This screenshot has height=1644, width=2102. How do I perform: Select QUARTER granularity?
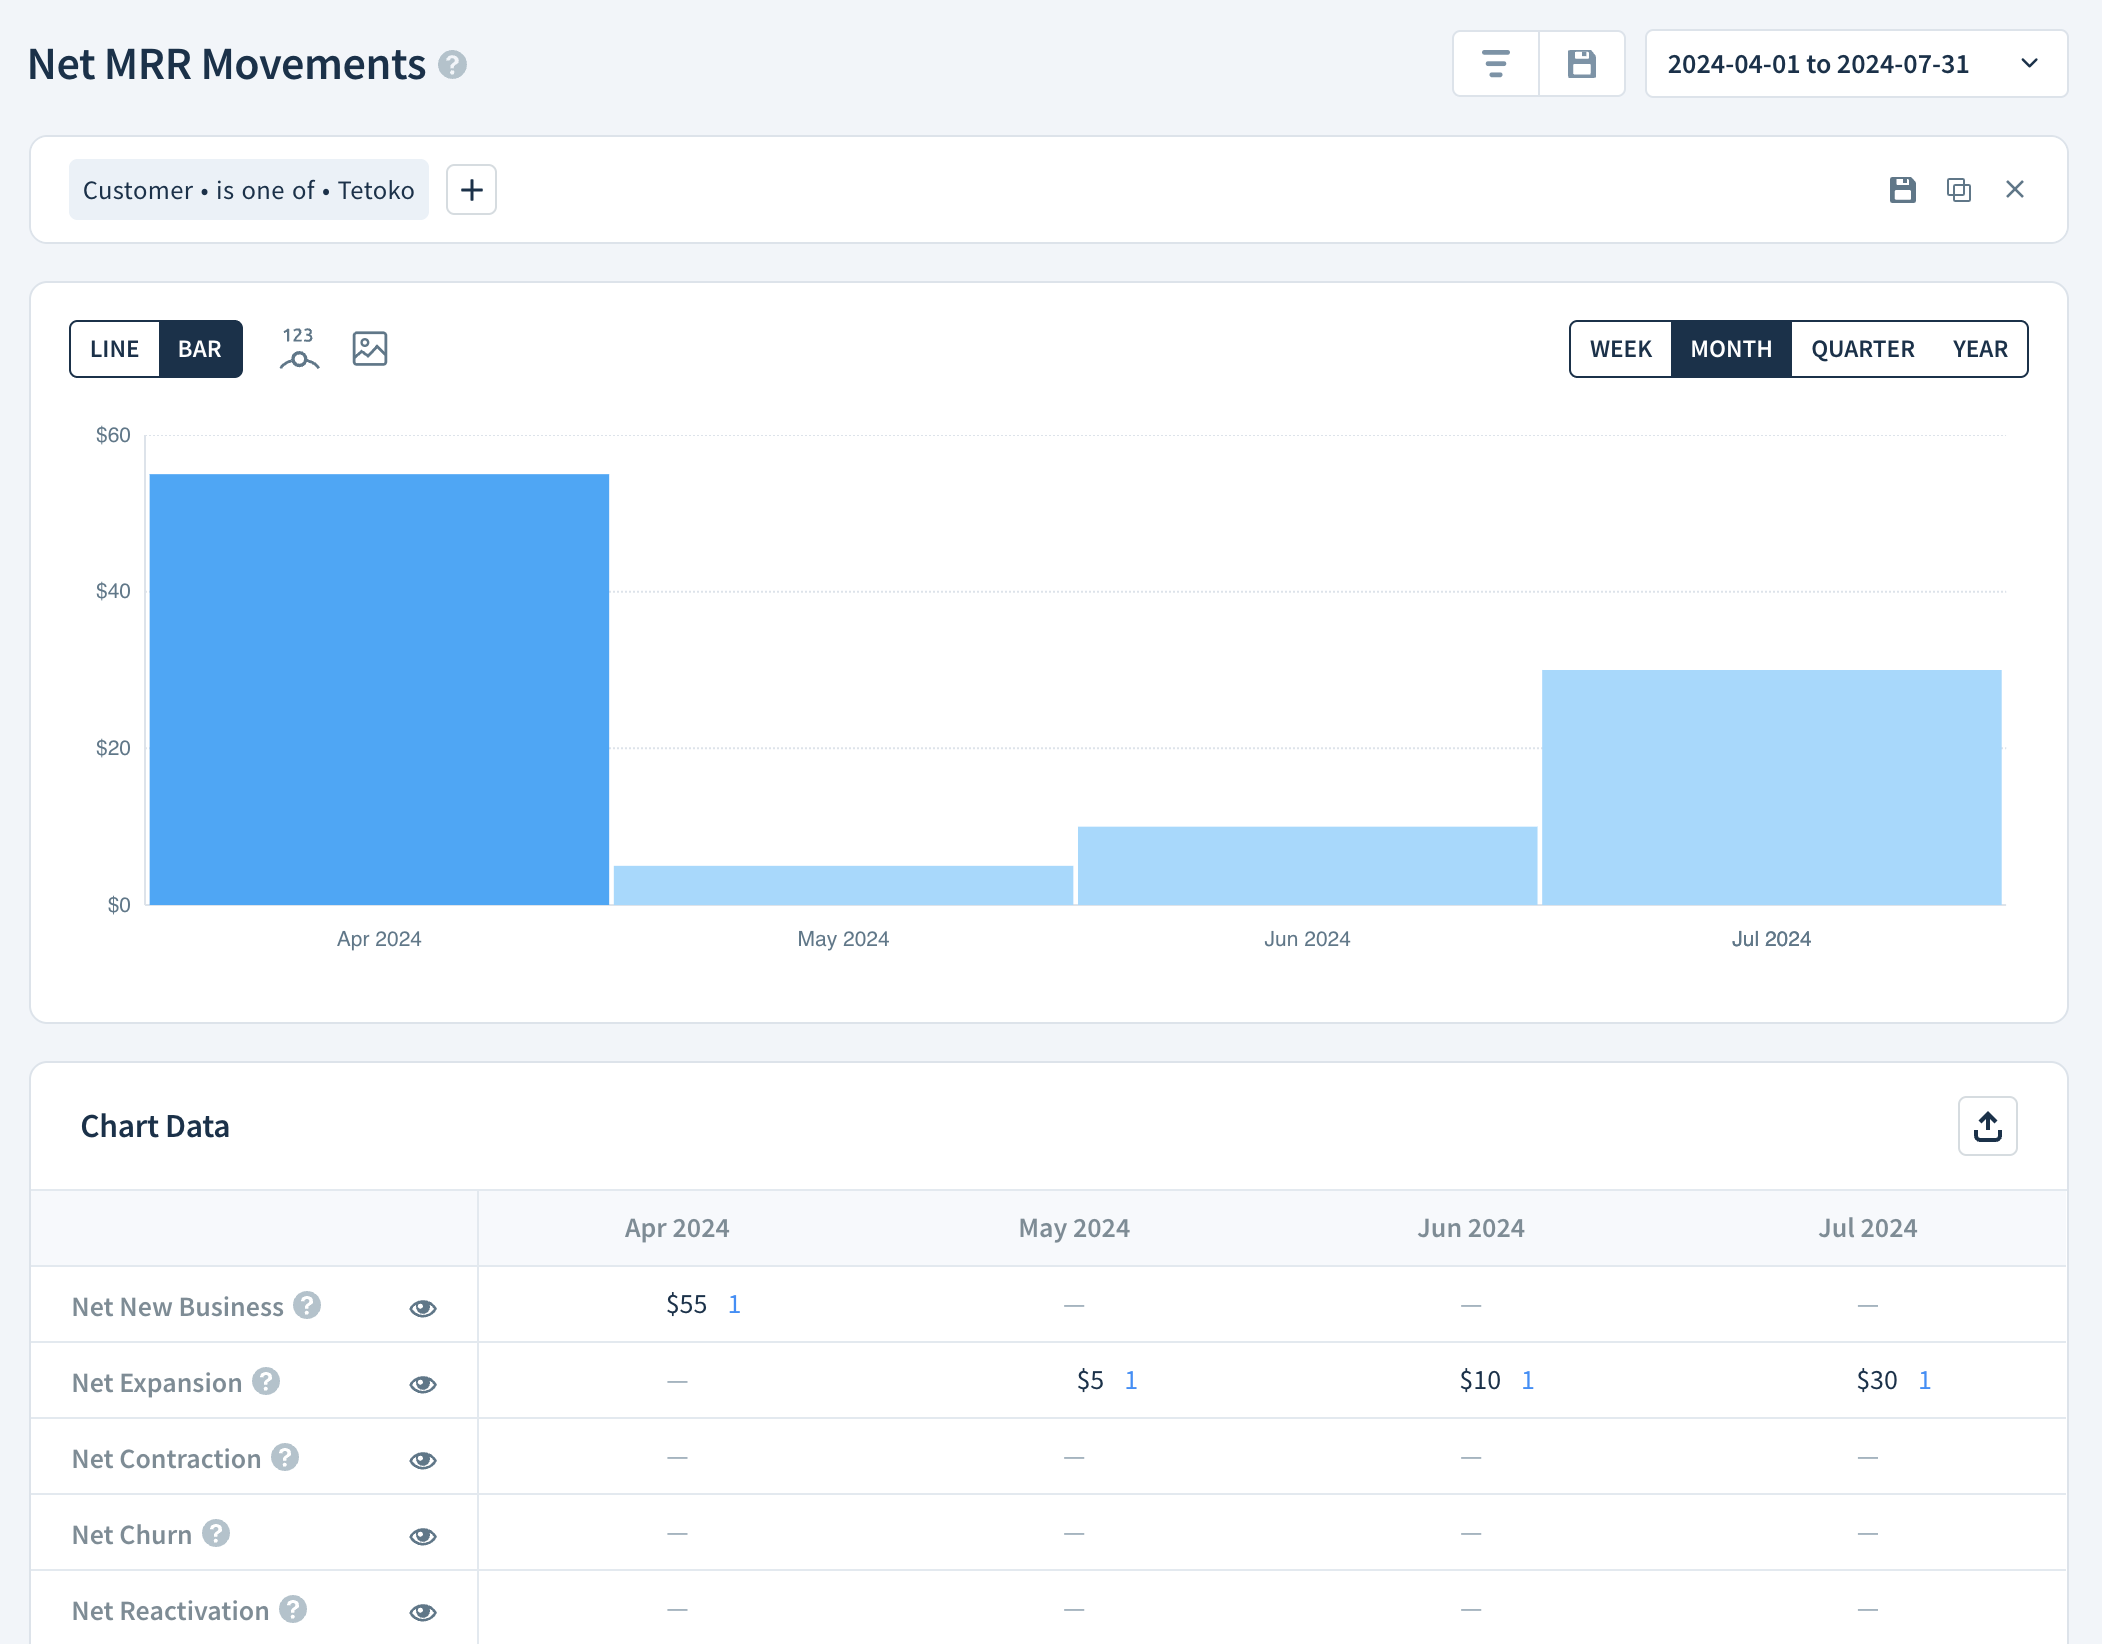coord(1862,348)
